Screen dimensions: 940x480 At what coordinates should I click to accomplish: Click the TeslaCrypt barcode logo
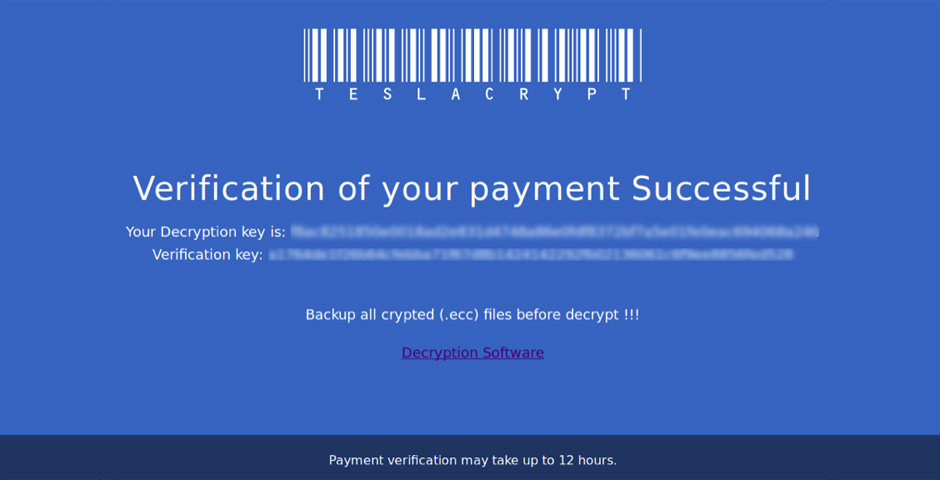(x=472, y=54)
